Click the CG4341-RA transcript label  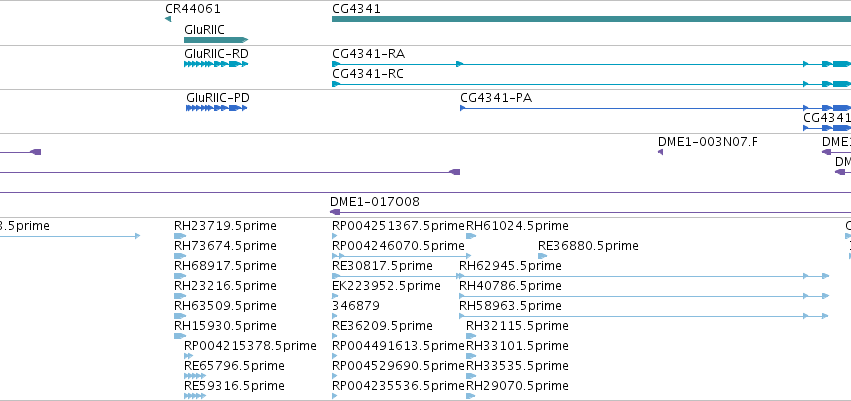click(369, 54)
